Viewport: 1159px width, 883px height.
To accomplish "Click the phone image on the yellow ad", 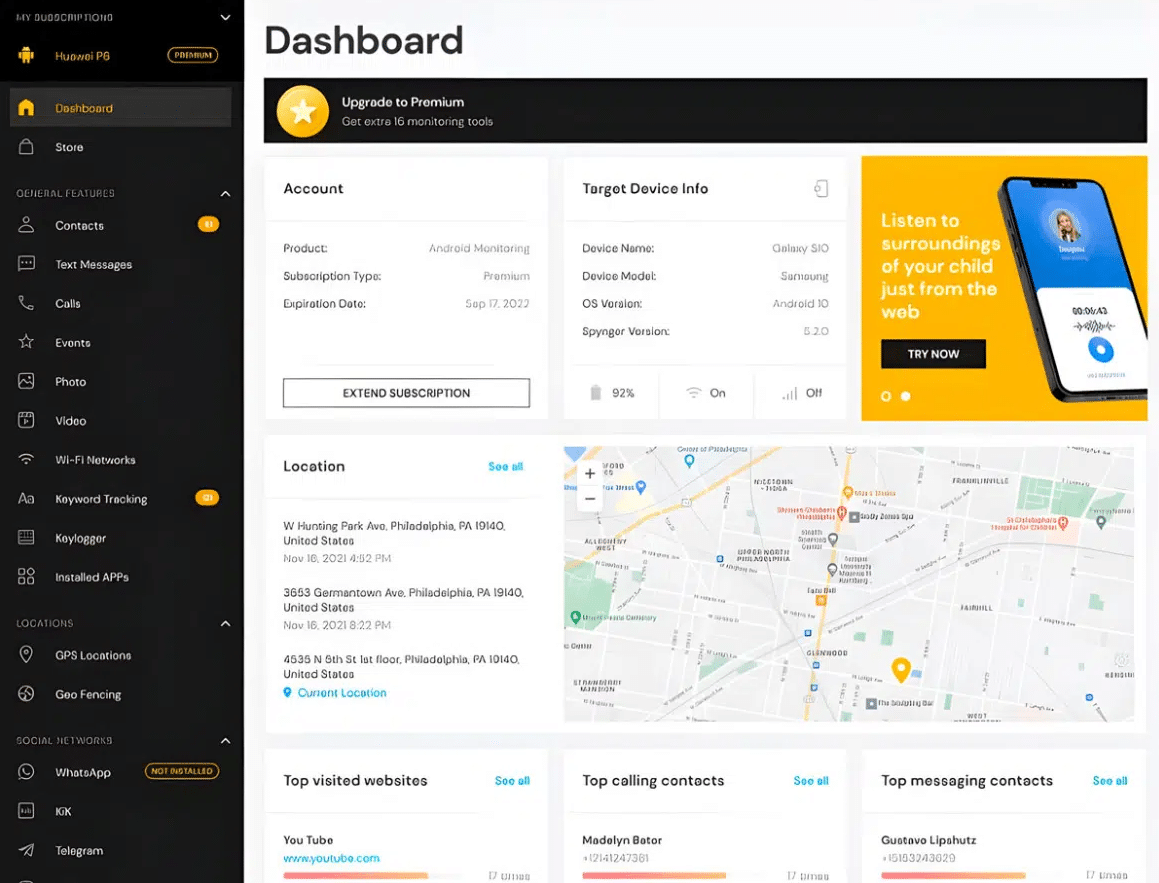I will point(1073,290).
